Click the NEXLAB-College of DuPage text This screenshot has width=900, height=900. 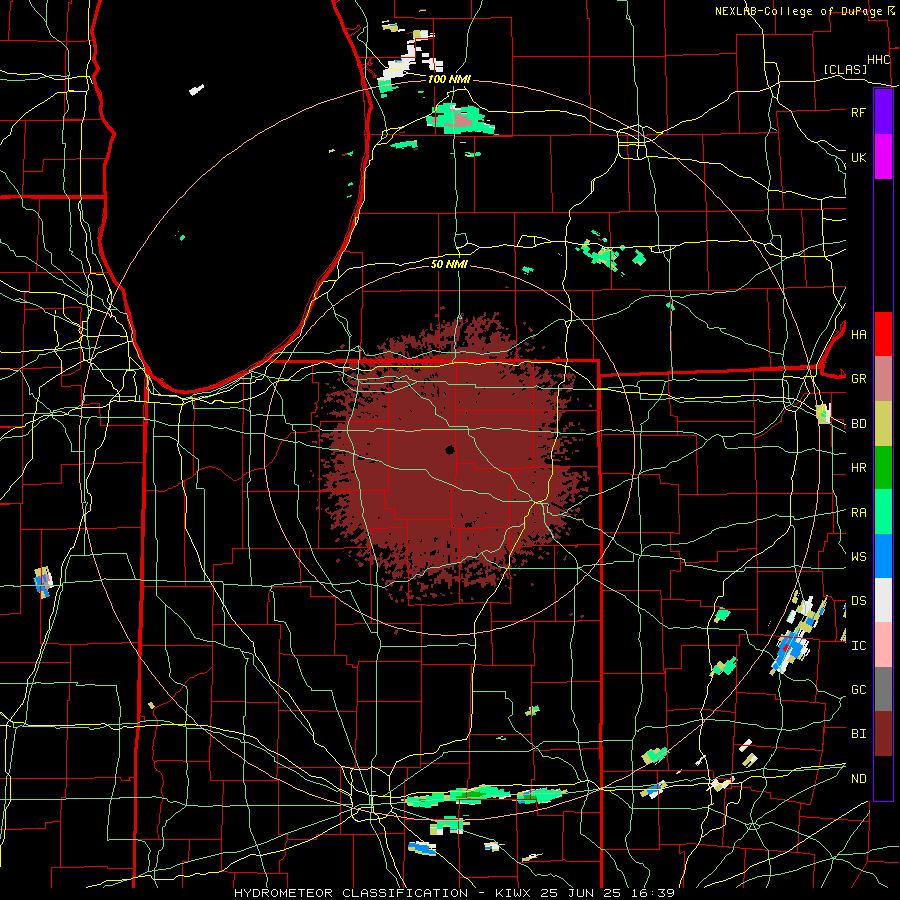click(x=797, y=11)
